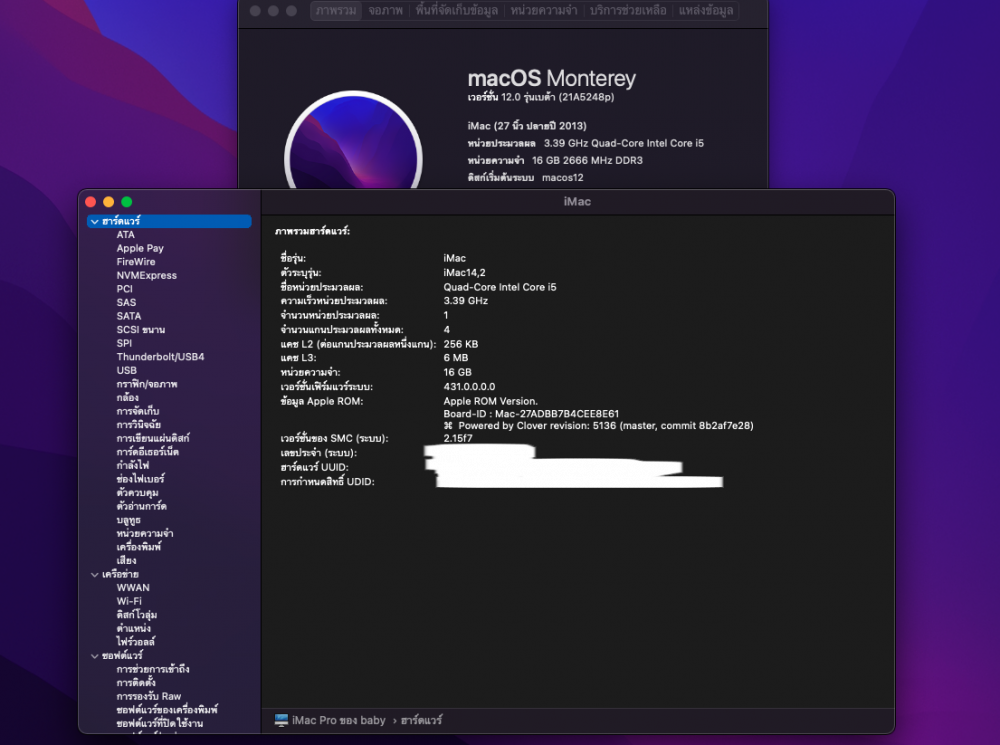Select การวินิจฉัย in the sidebar
Viewport: 1000px width, 745px height.
[x=138, y=425]
